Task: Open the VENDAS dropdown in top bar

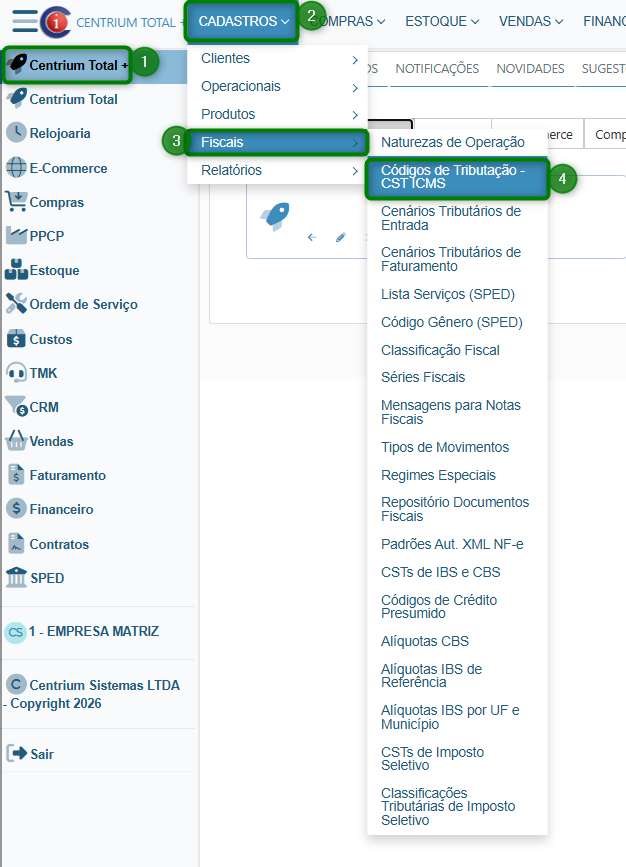Action: point(530,21)
